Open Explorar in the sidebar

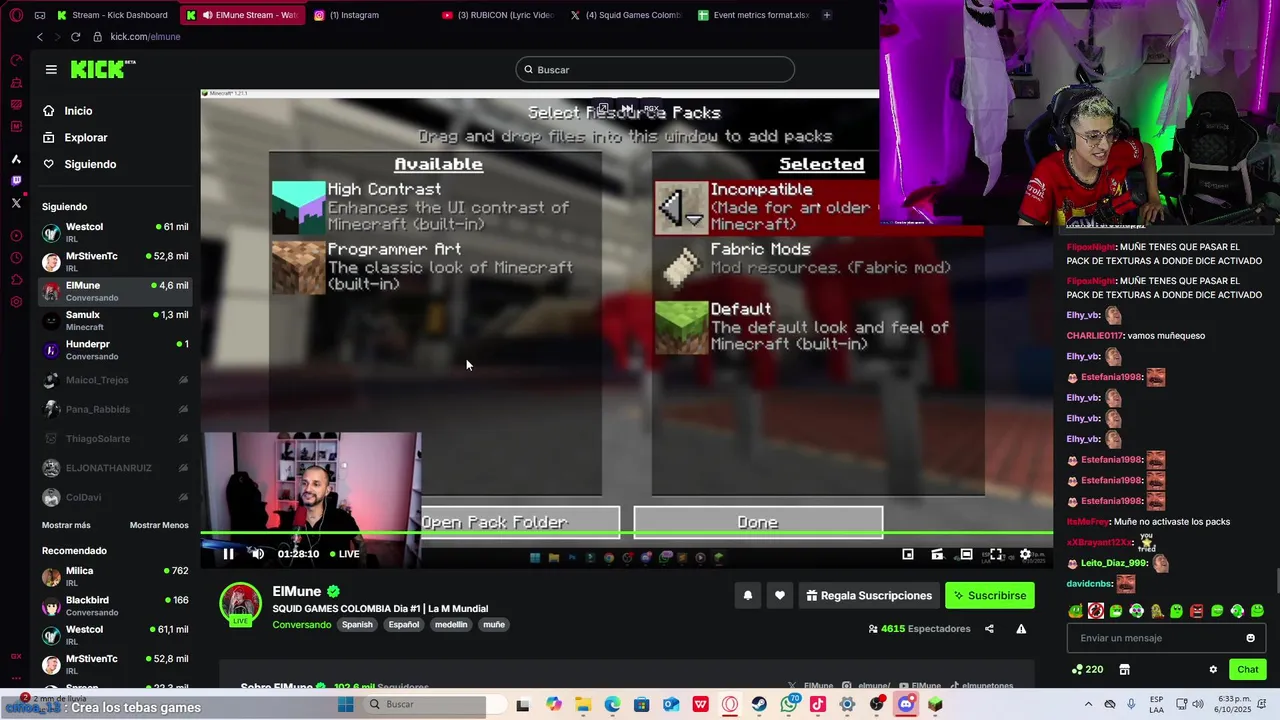(85, 137)
